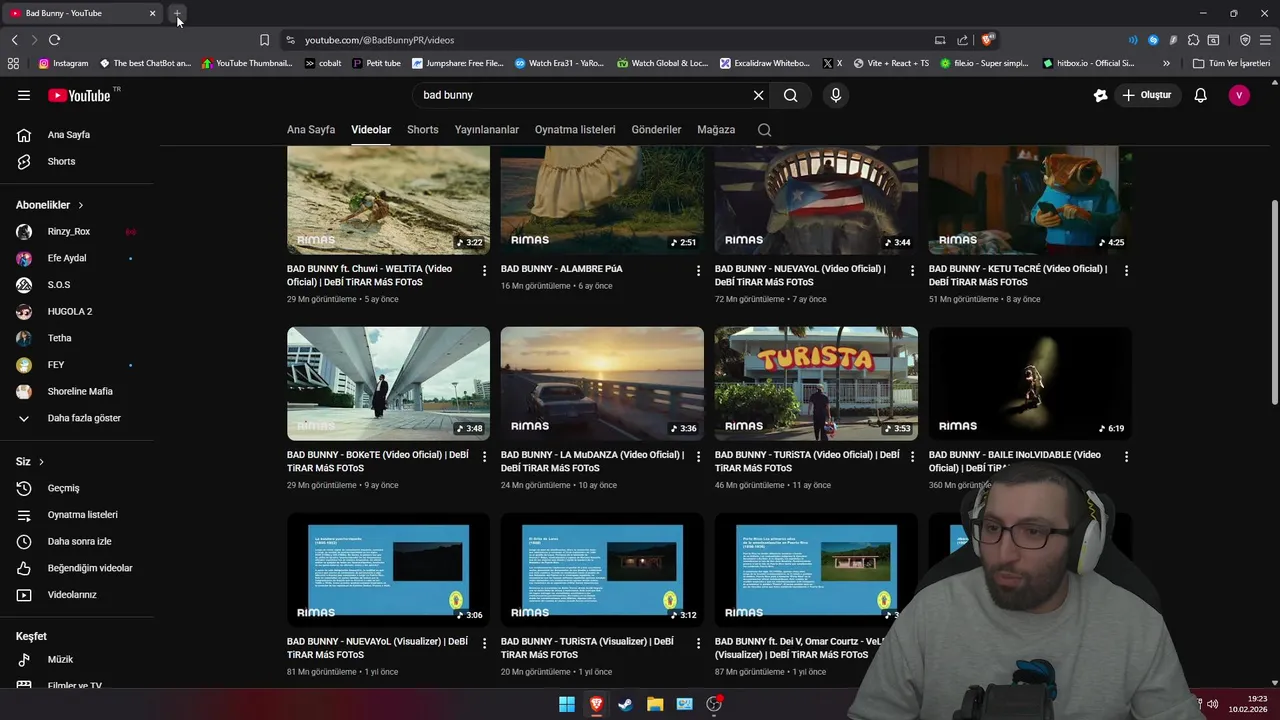
Task: Open the Windows Start menu
Action: tap(567, 704)
